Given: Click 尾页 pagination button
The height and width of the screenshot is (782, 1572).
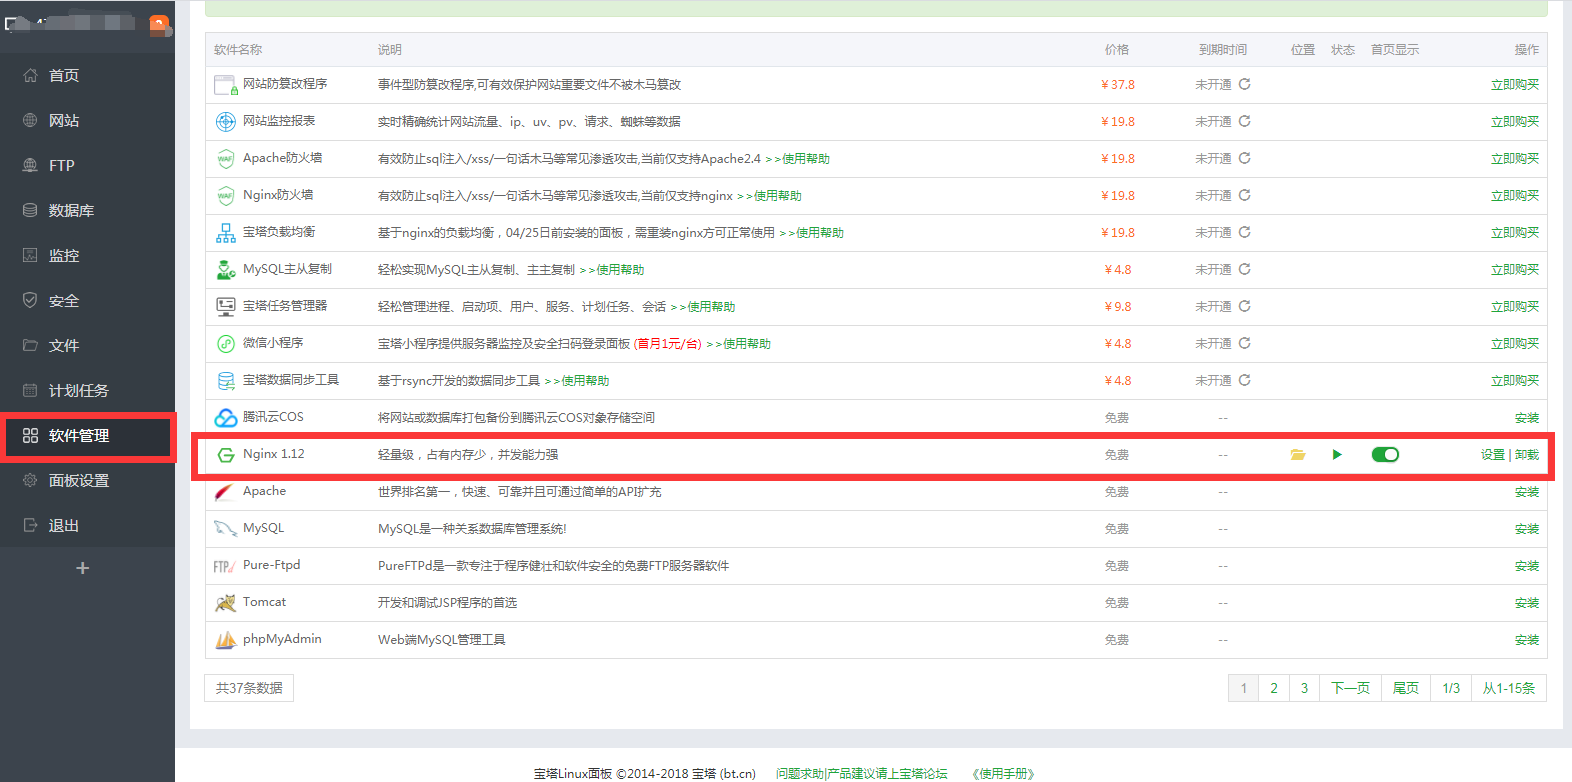Looking at the screenshot, I should [1406, 688].
